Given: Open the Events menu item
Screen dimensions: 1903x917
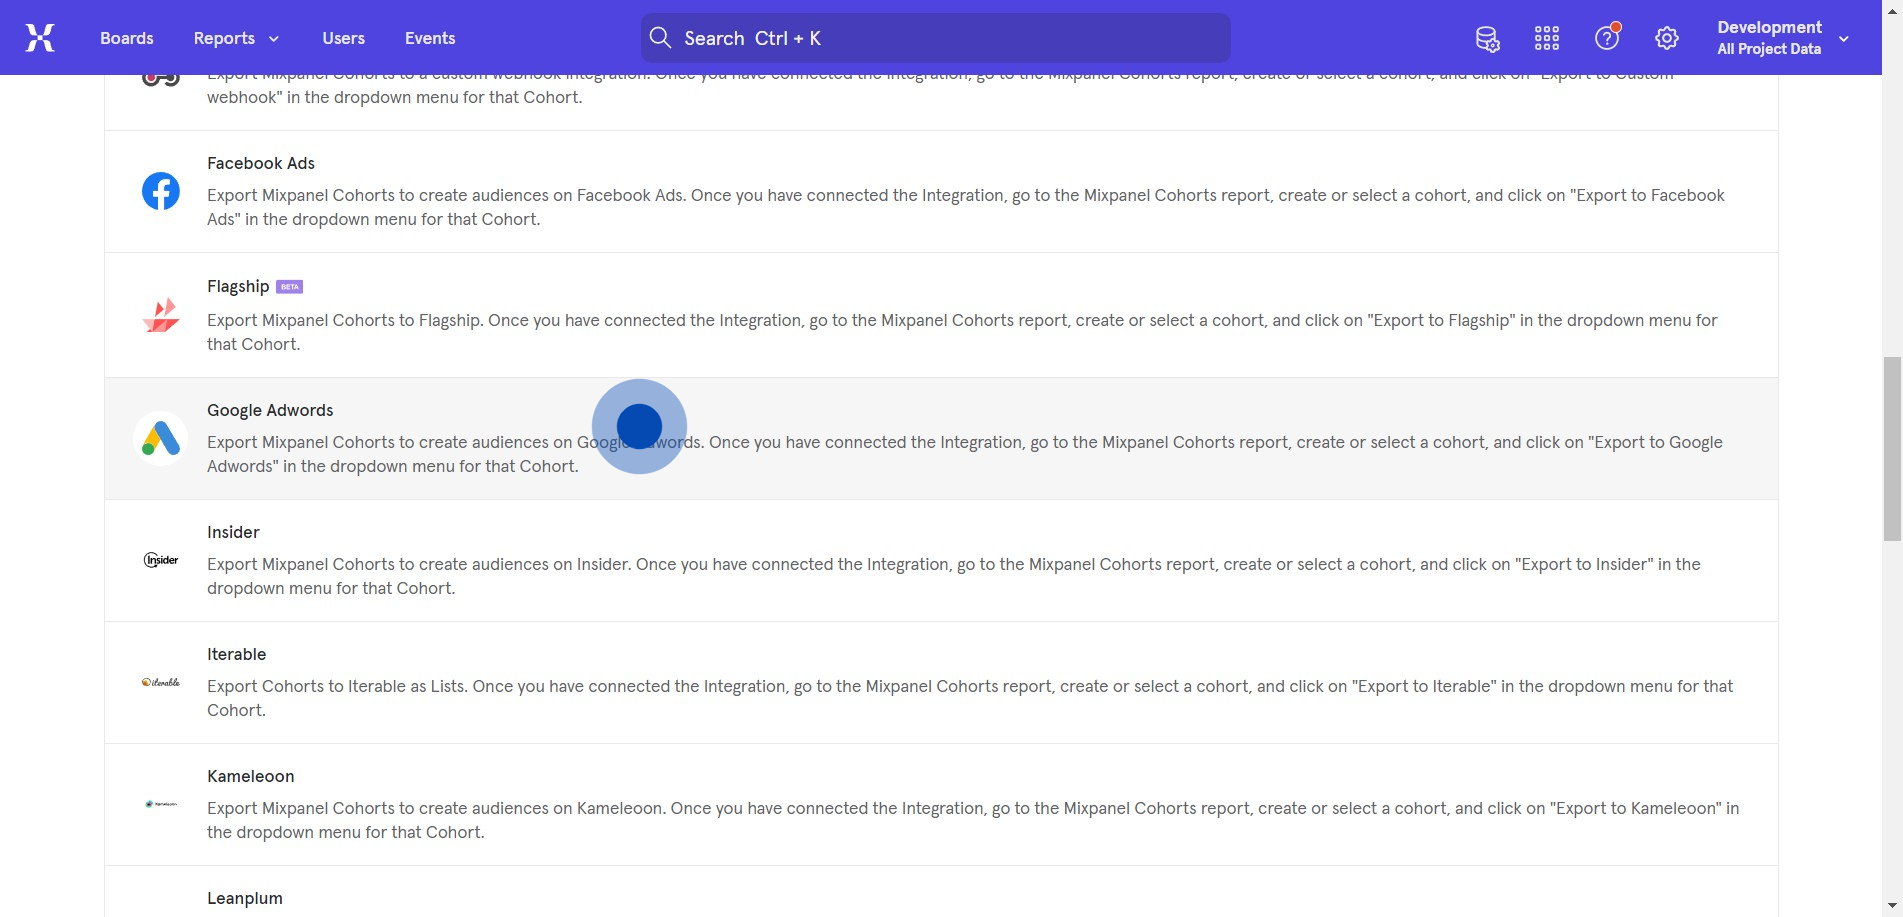Looking at the screenshot, I should (x=430, y=38).
